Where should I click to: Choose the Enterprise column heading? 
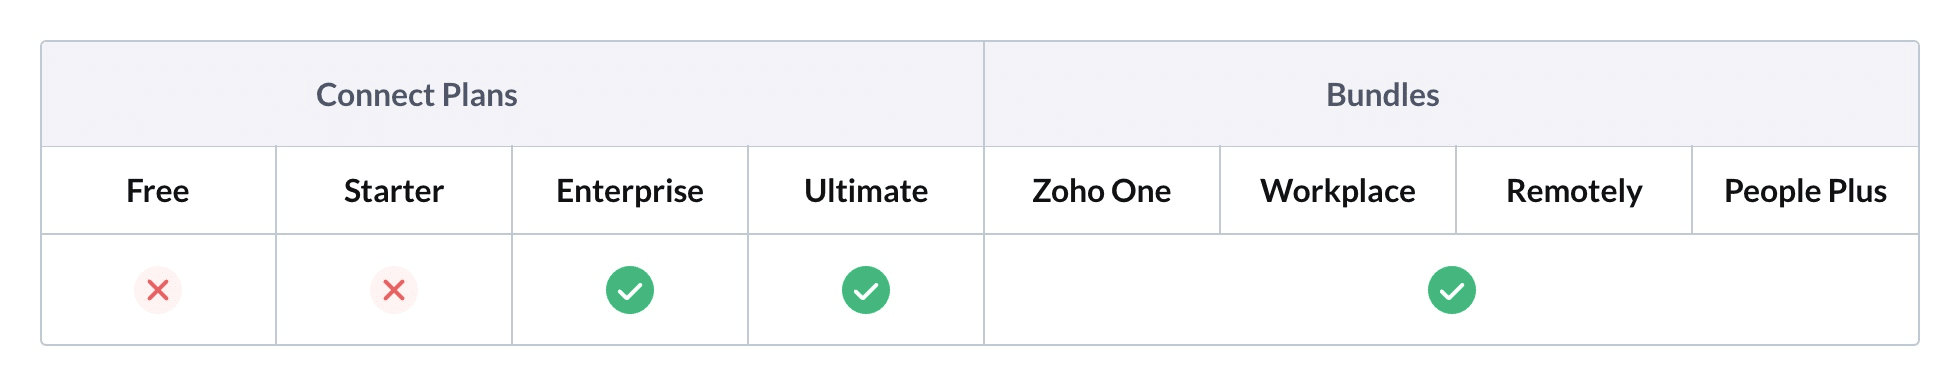pyautogui.click(x=630, y=191)
